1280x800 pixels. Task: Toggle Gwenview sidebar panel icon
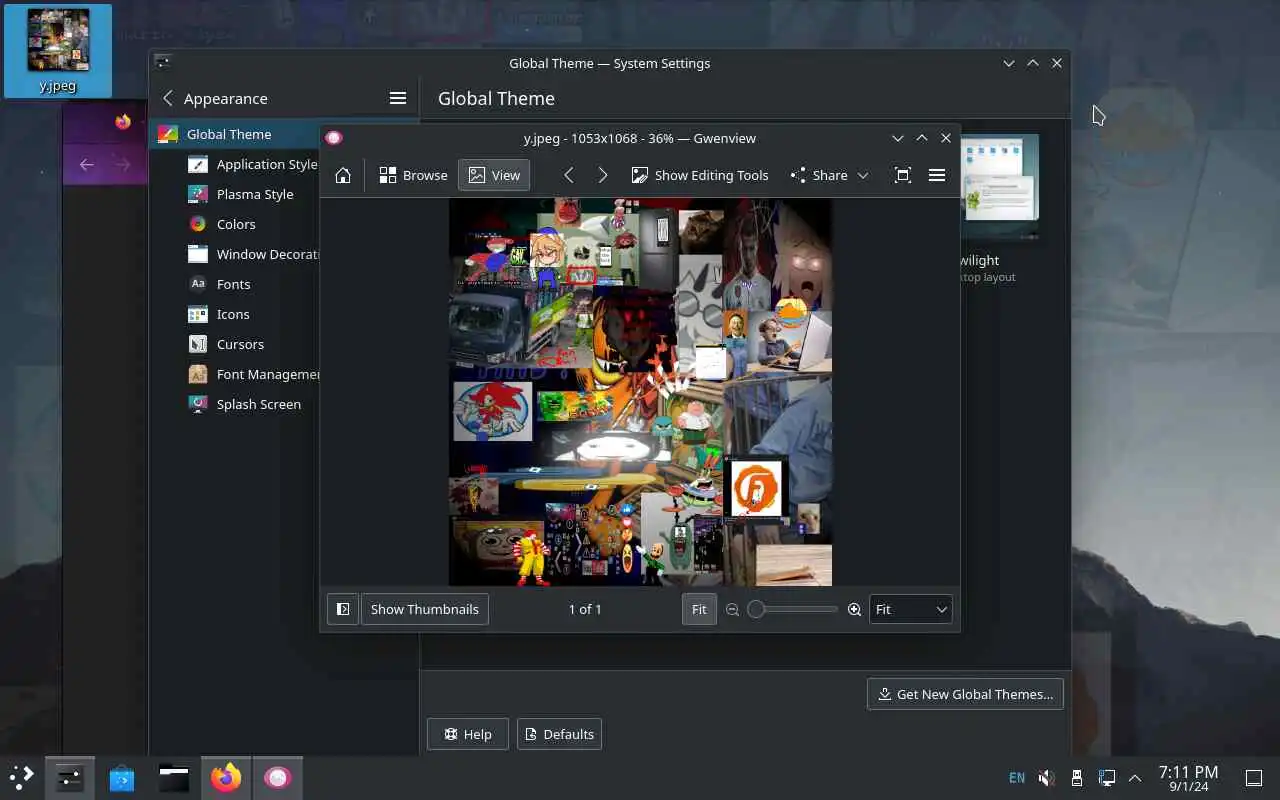[x=343, y=609]
